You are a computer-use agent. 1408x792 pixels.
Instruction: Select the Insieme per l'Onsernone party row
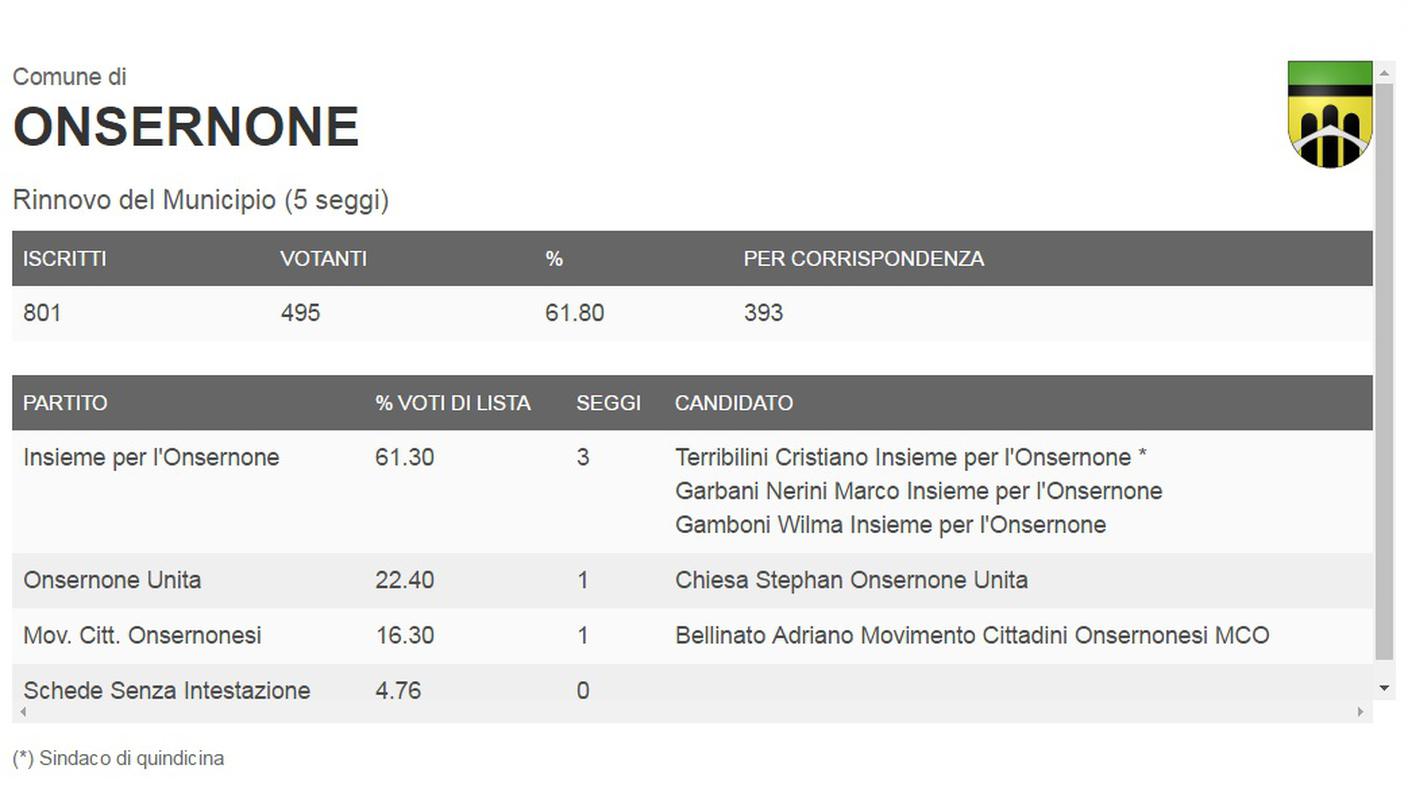tap(692, 491)
